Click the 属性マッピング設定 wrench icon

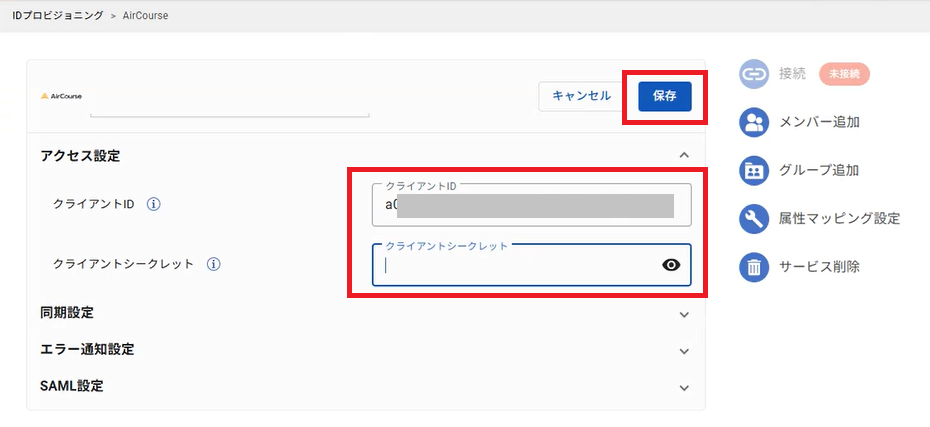[754, 219]
